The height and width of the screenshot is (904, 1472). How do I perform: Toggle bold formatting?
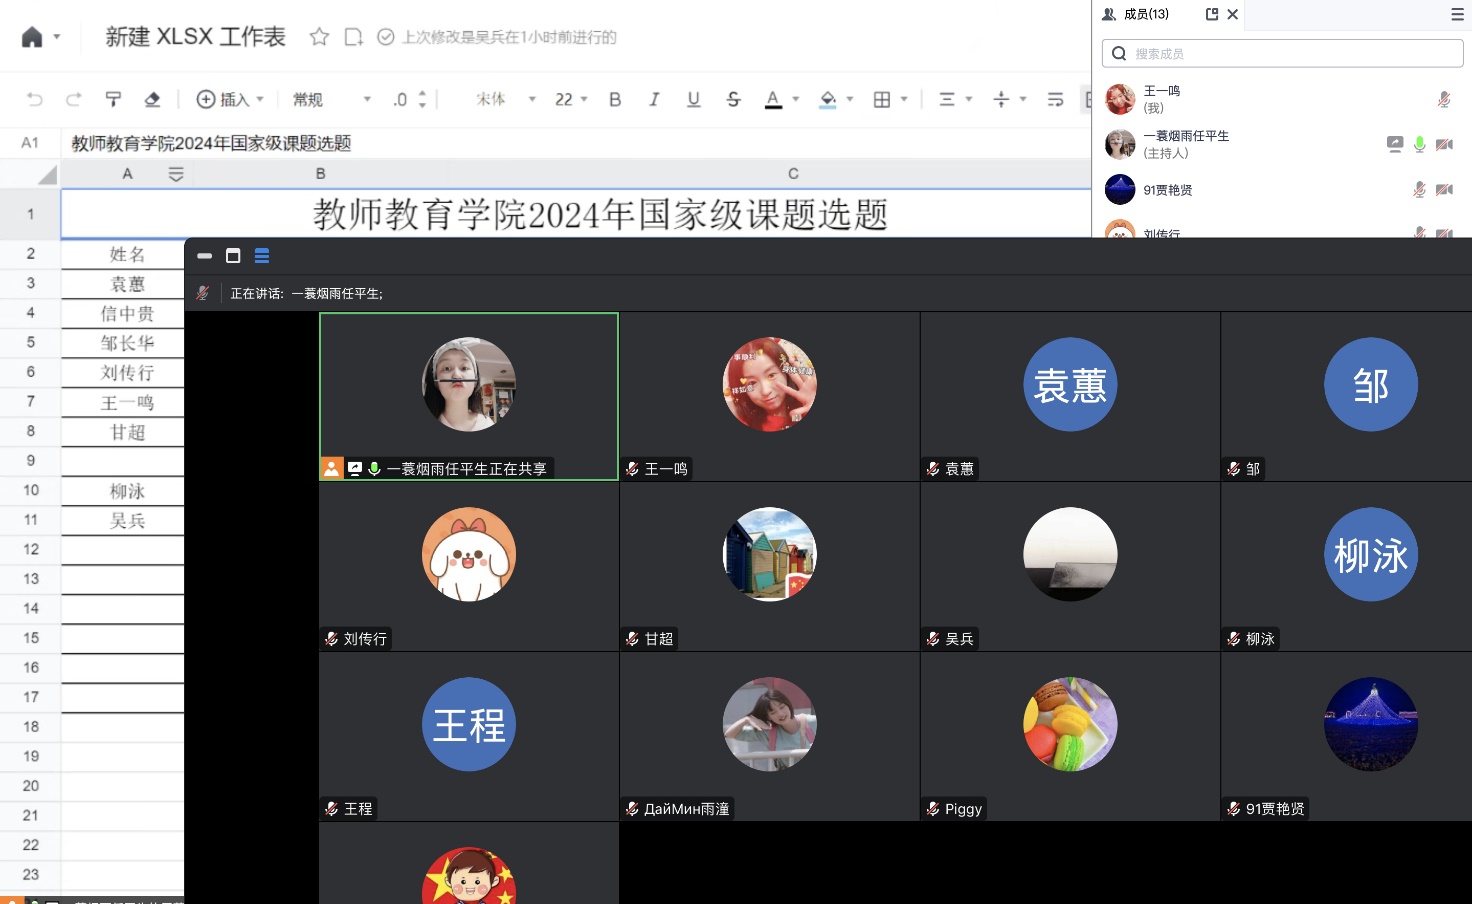615,99
